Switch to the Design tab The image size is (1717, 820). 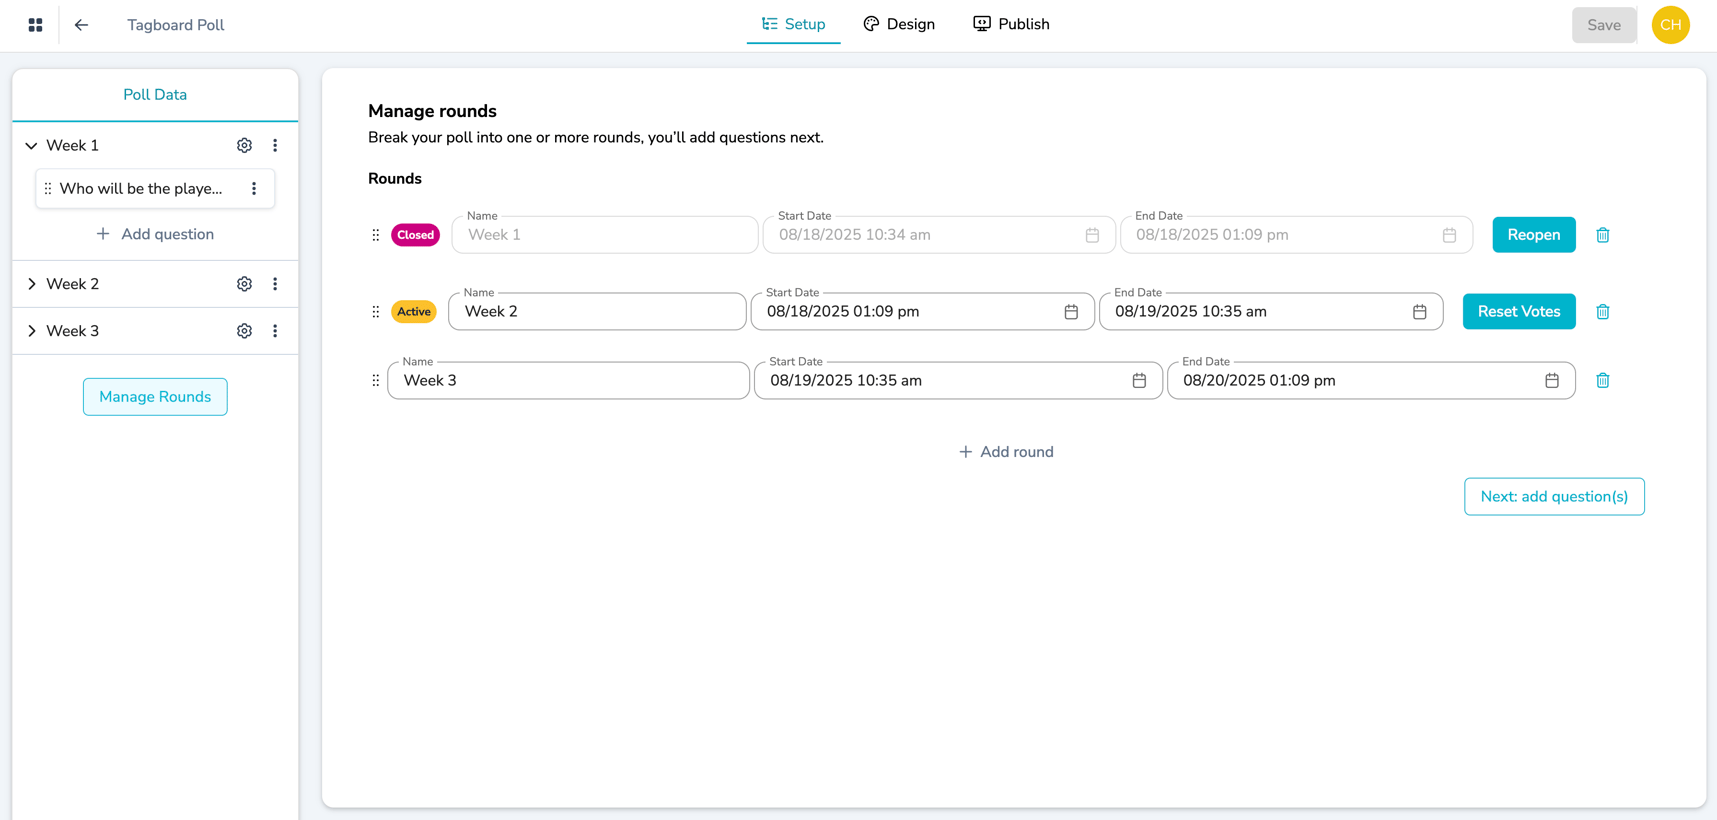pos(899,25)
